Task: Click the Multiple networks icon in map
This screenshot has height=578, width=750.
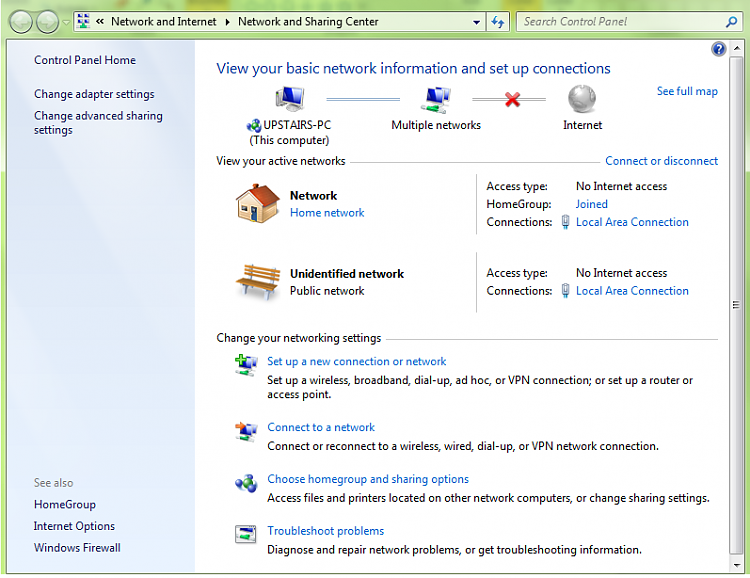Action: 436,100
